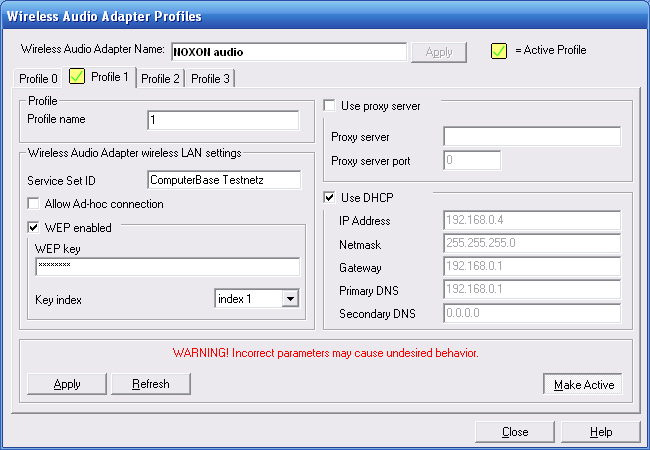Click the Proxy server text field
The height and width of the screenshot is (450, 650).
tap(532, 136)
